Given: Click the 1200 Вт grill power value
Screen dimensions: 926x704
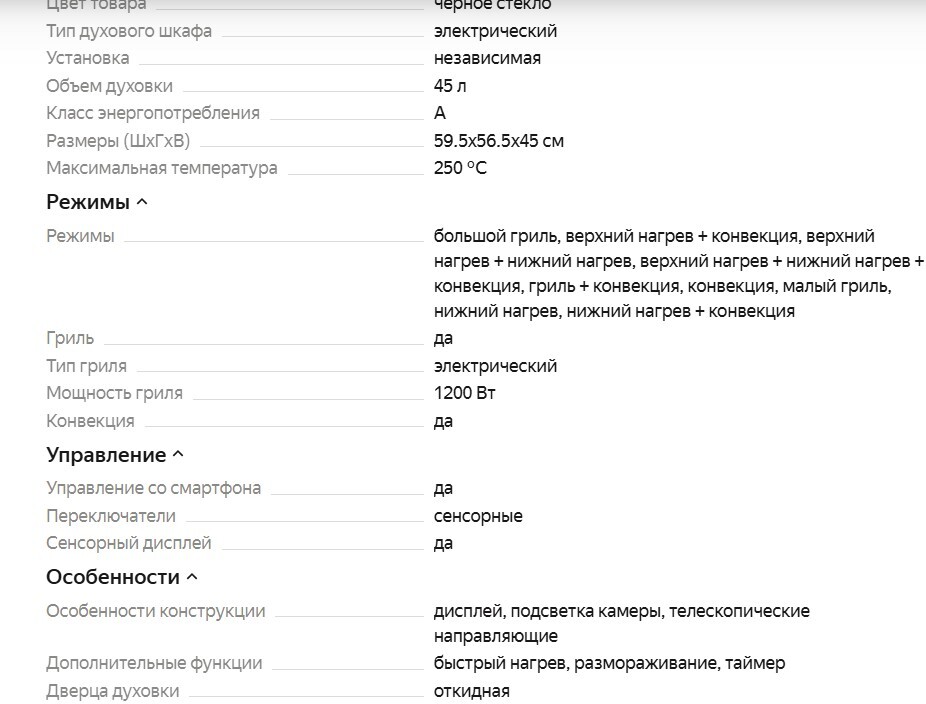Looking at the screenshot, I should click(x=465, y=393).
